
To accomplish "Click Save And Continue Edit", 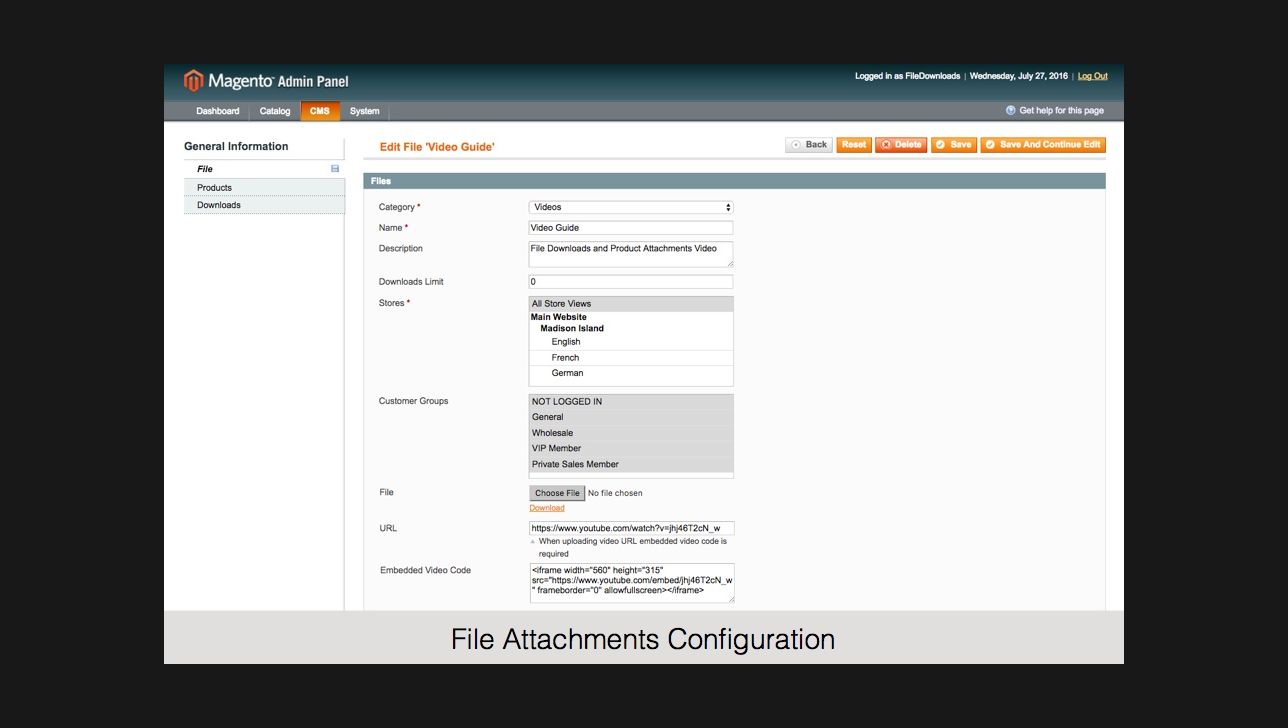I will pos(1043,145).
